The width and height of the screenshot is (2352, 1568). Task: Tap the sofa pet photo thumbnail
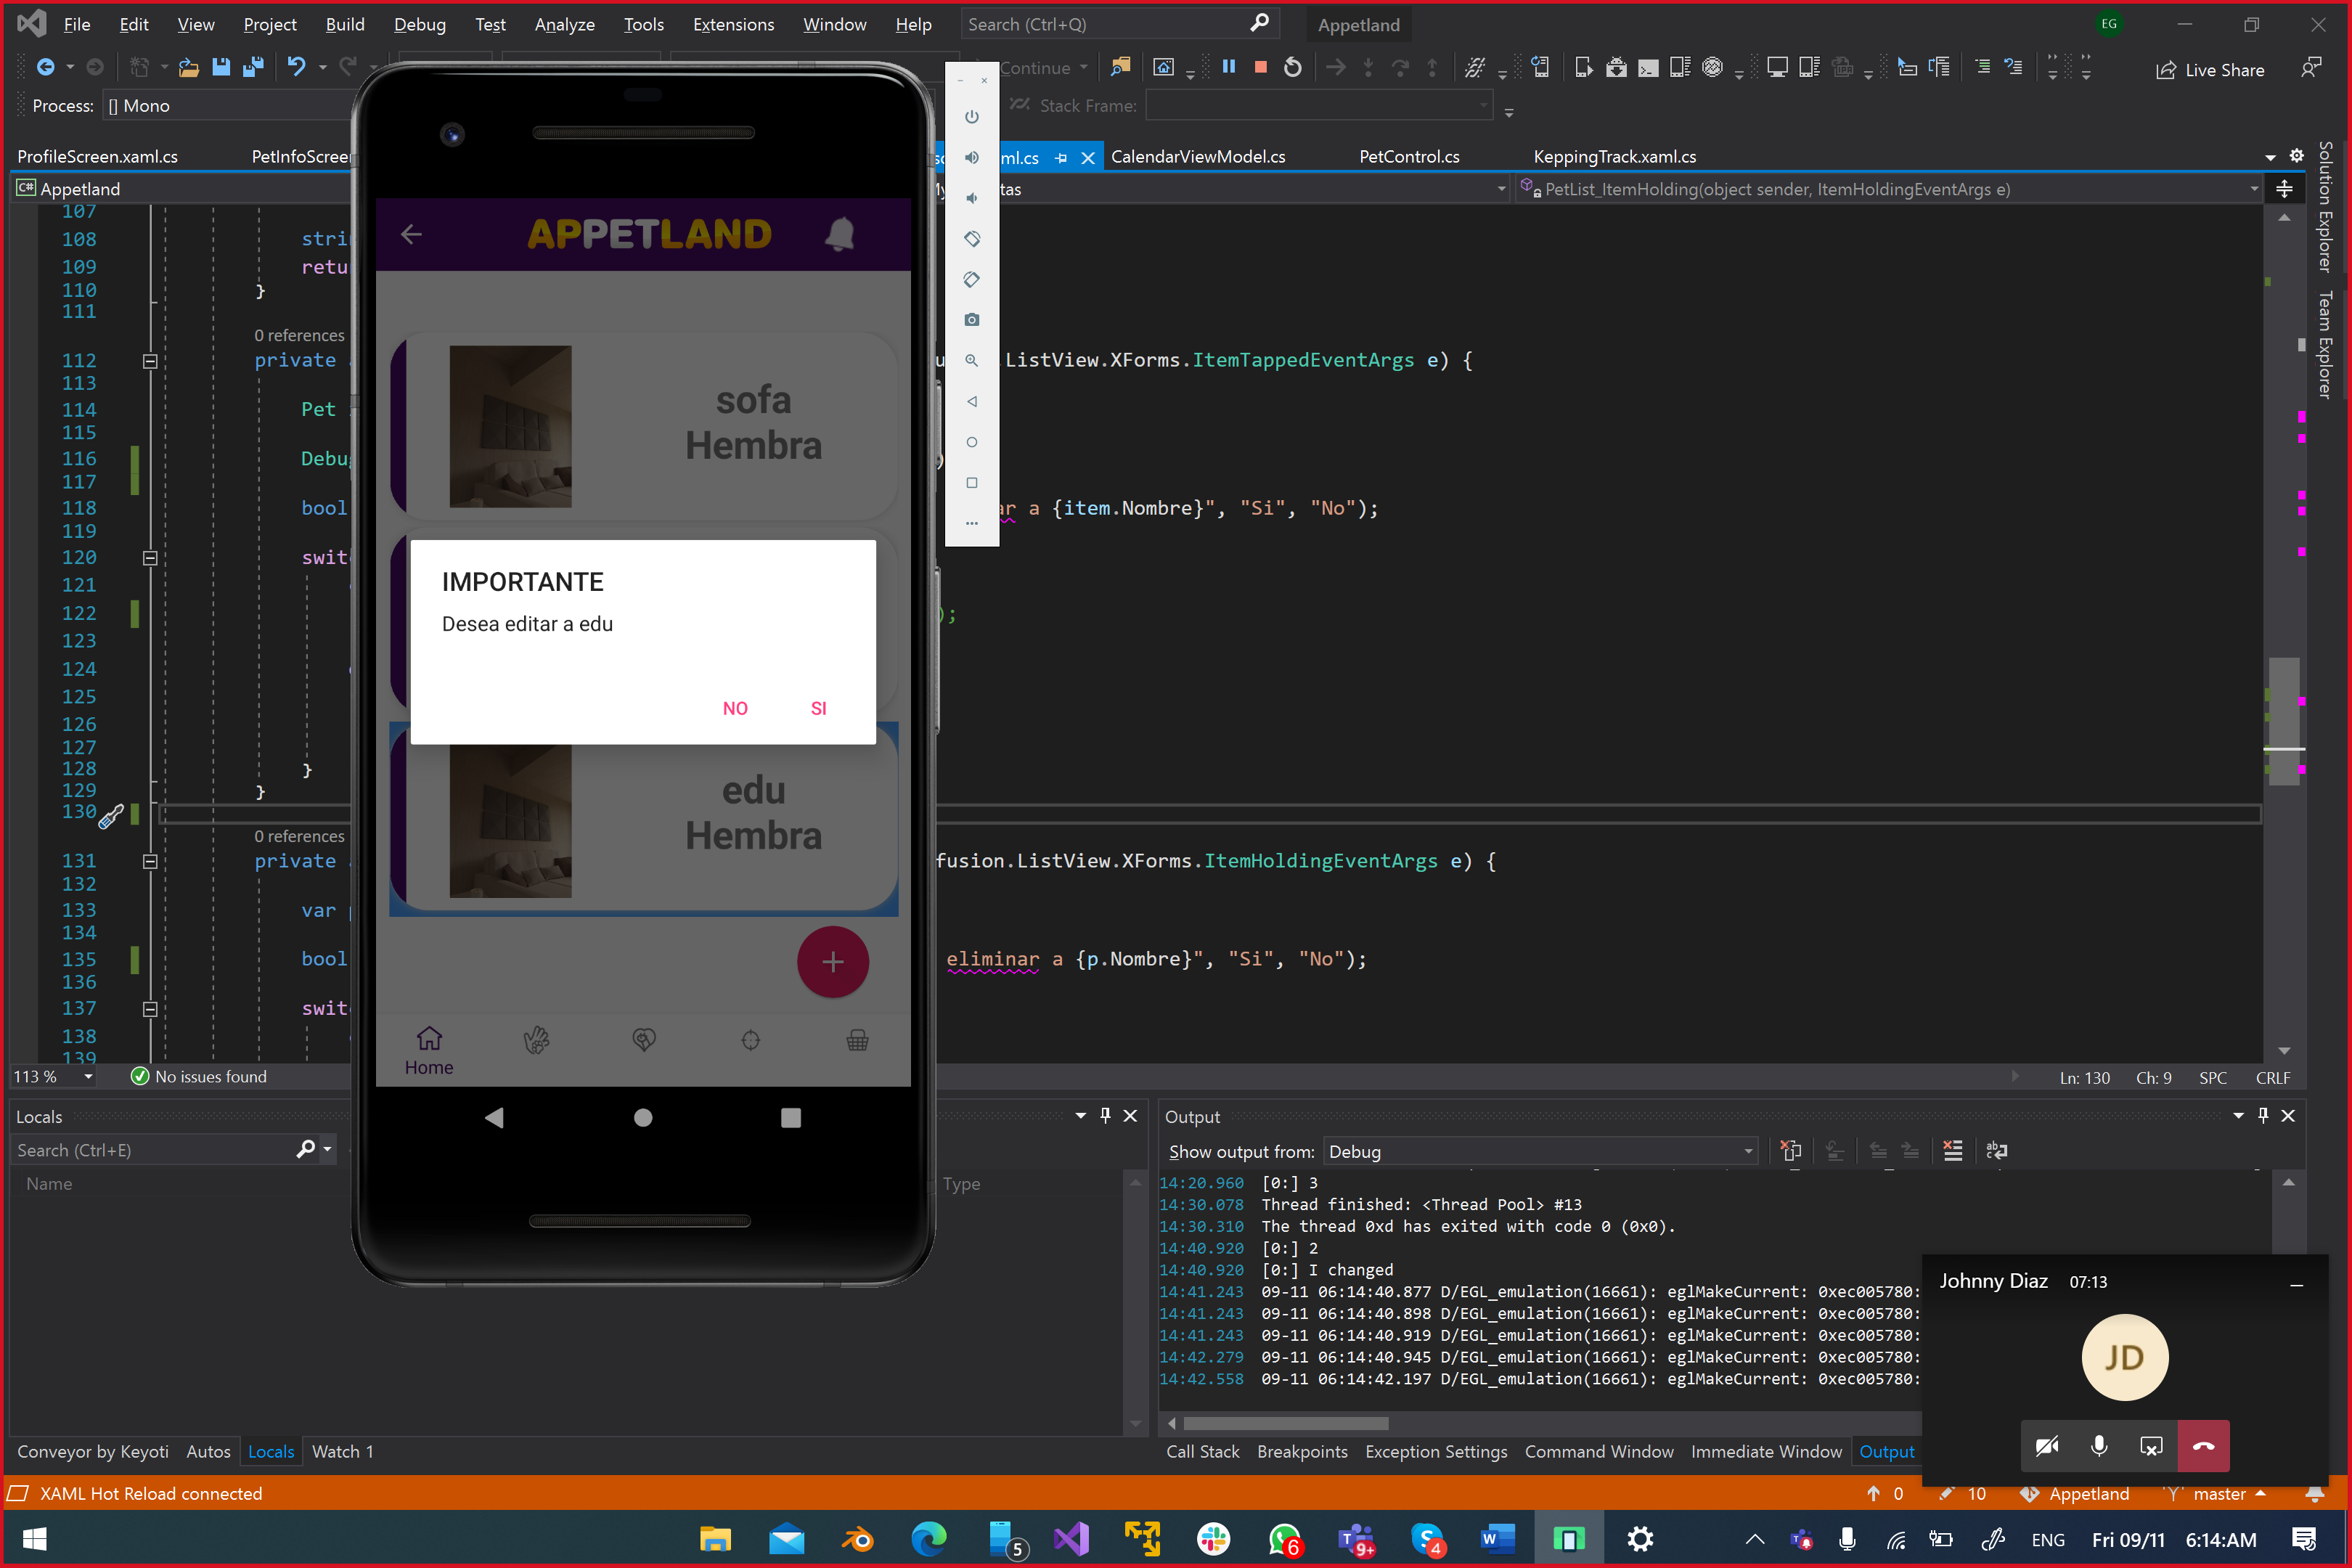pos(510,427)
